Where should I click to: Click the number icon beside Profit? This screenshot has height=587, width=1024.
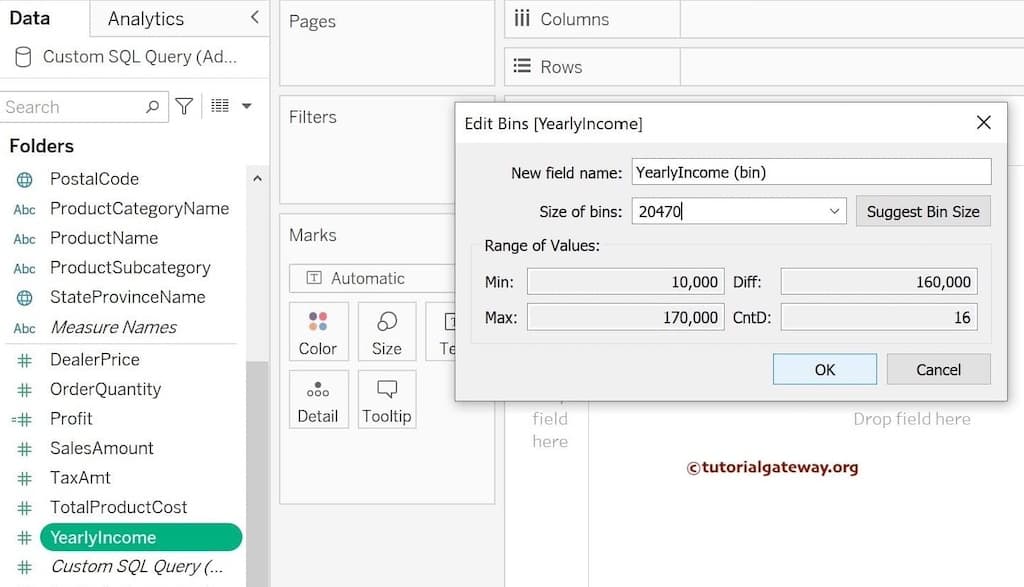click(x=21, y=418)
